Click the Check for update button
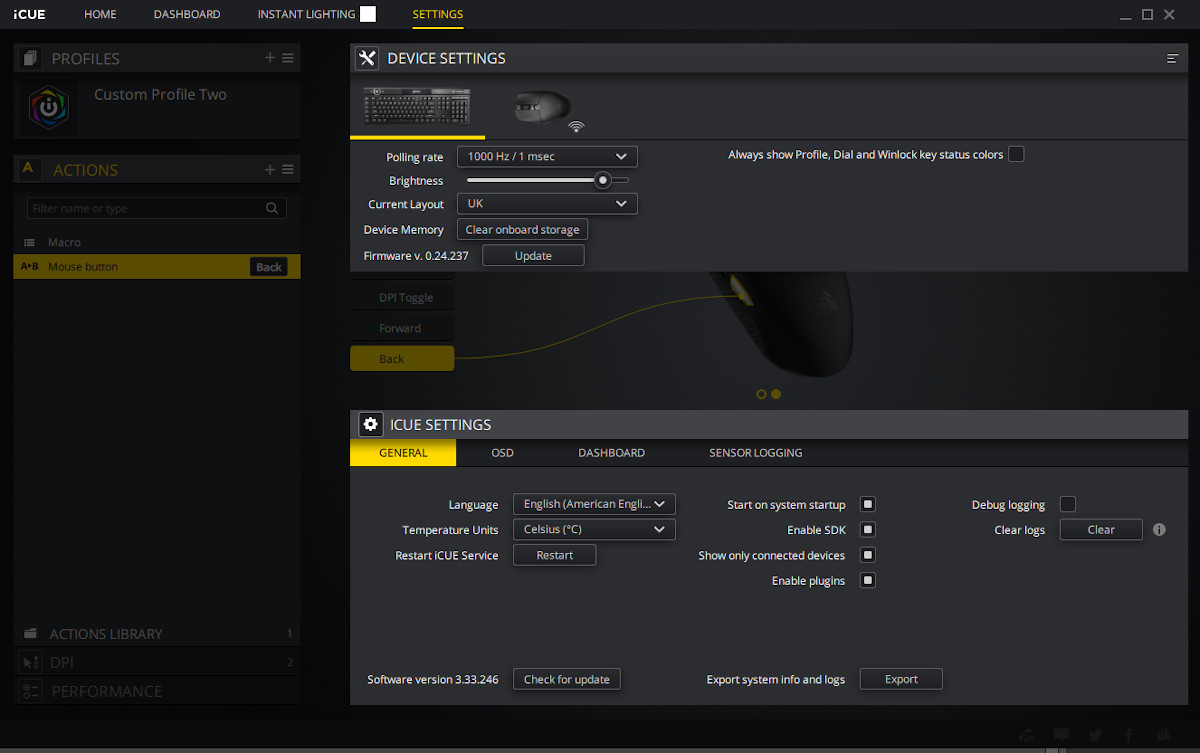The height and width of the screenshot is (753, 1200). pyautogui.click(x=567, y=679)
